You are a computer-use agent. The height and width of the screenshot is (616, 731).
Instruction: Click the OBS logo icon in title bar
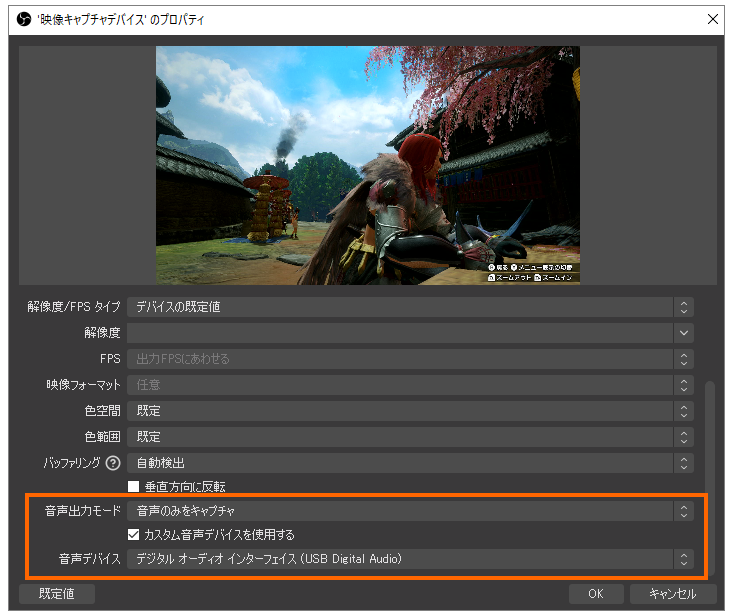[x=23, y=20]
